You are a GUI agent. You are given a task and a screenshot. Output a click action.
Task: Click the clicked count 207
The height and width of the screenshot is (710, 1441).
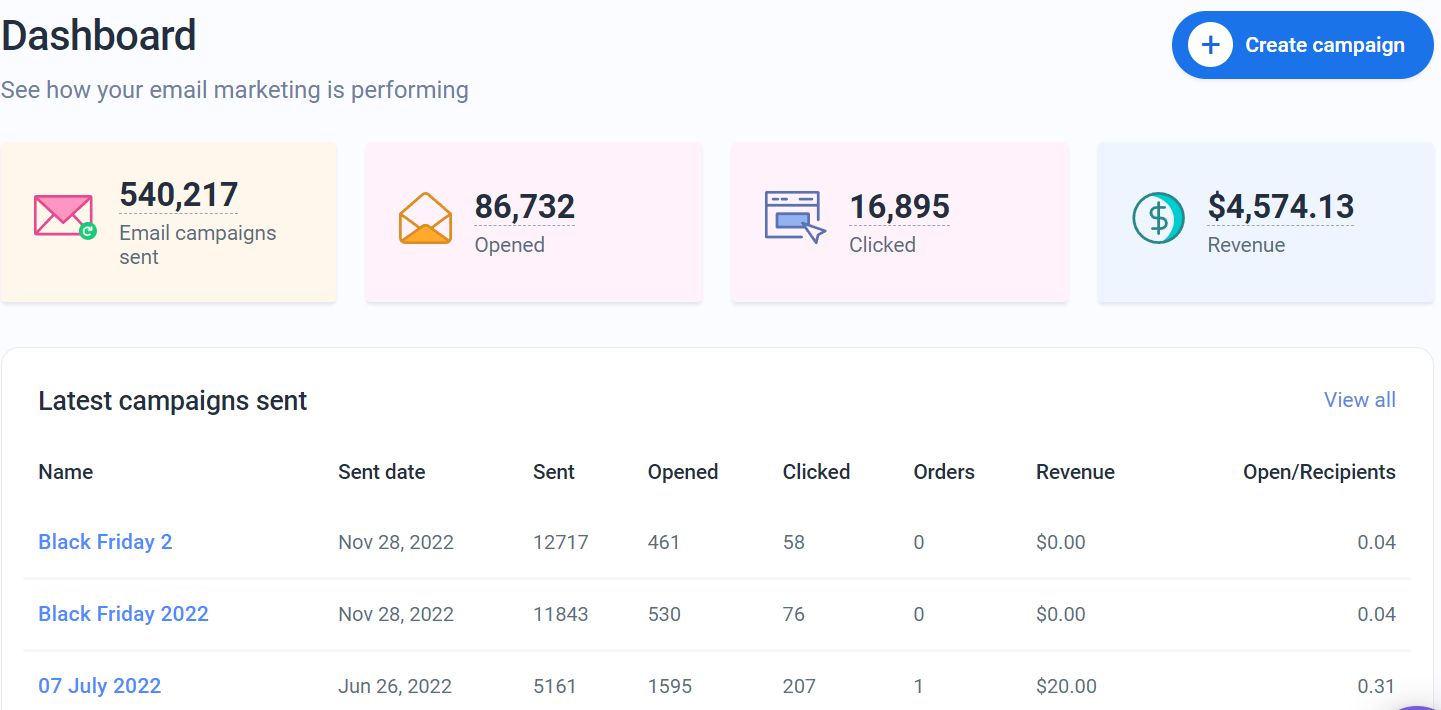click(799, 686)
